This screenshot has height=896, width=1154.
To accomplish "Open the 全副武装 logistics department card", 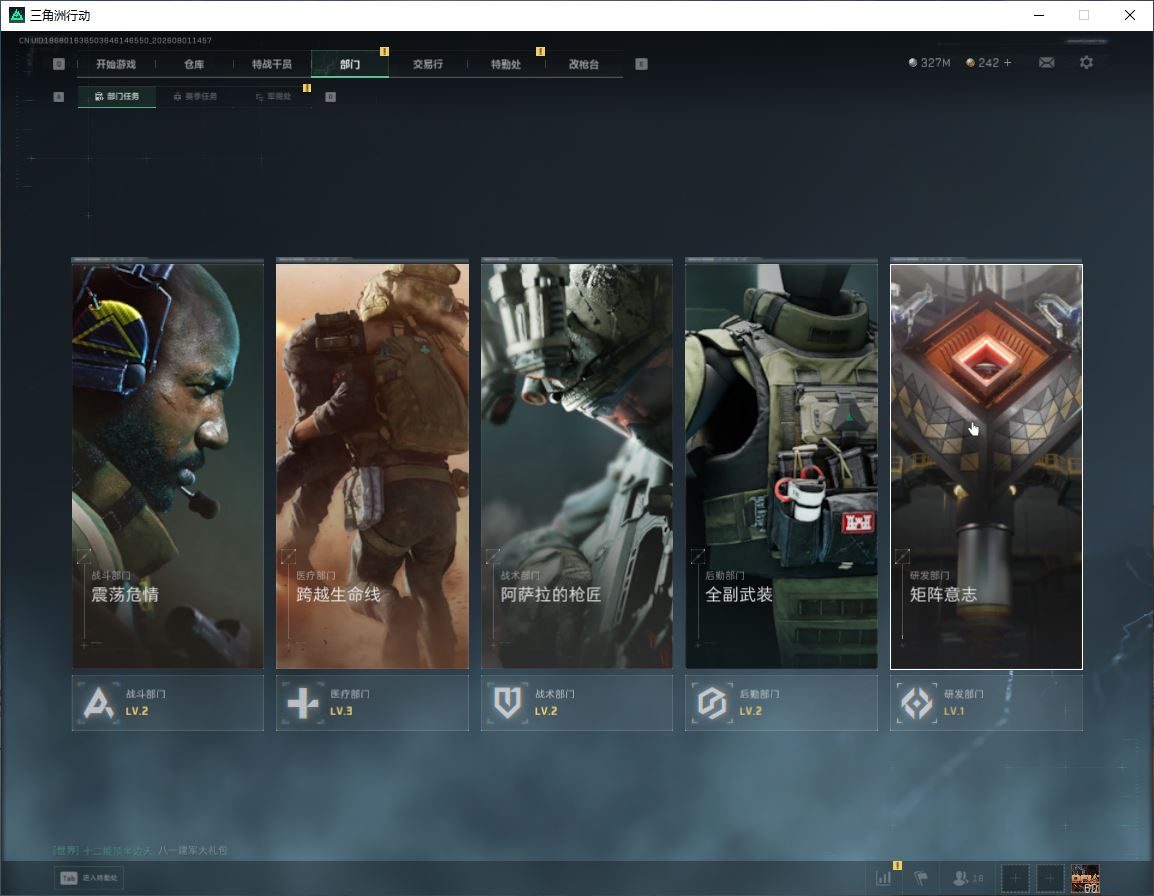I will pos(782,466).
